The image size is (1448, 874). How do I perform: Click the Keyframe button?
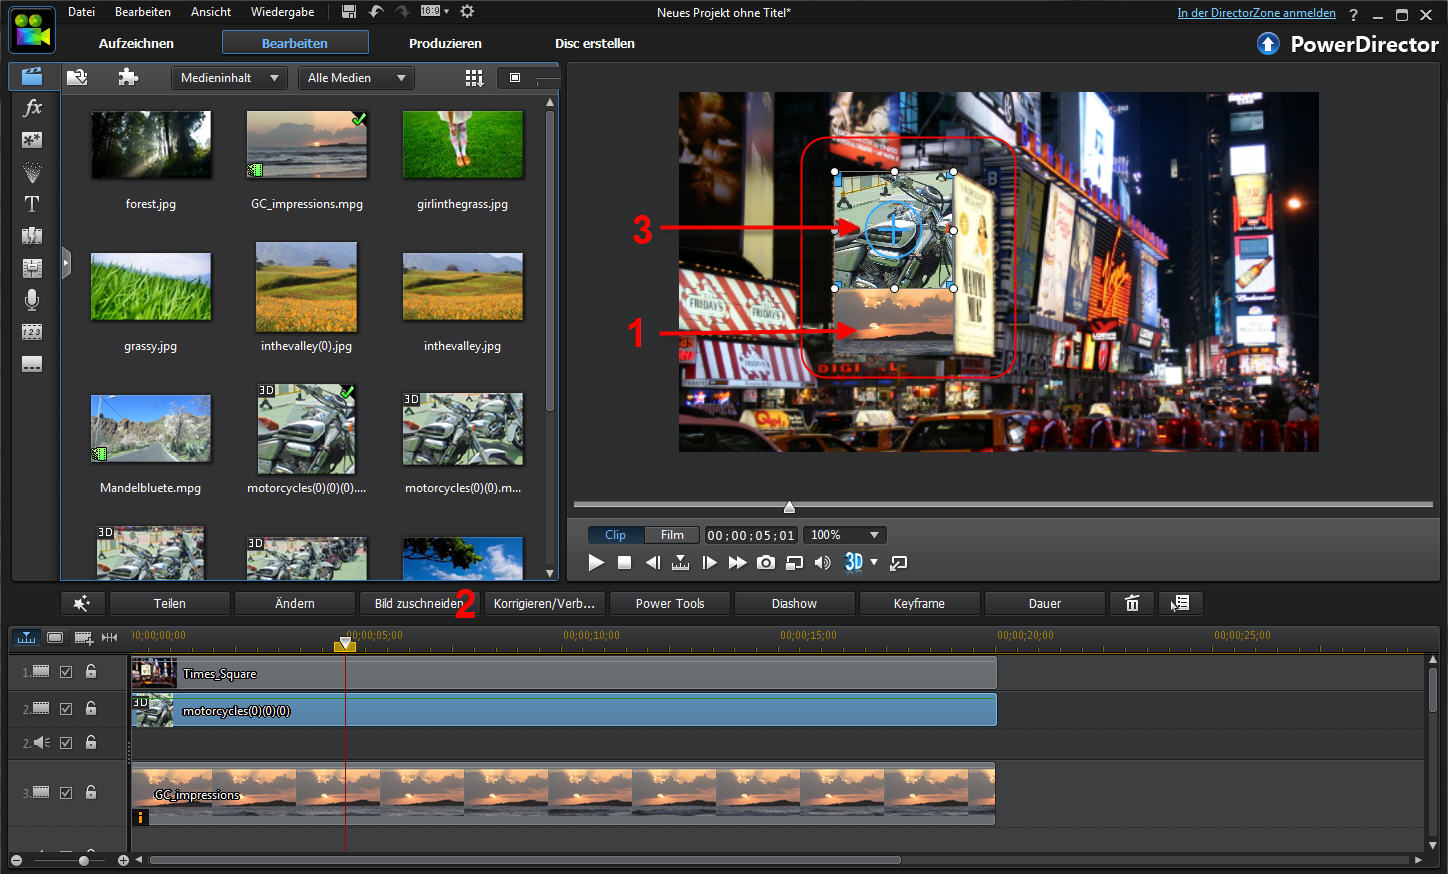(x=919, y=603)
